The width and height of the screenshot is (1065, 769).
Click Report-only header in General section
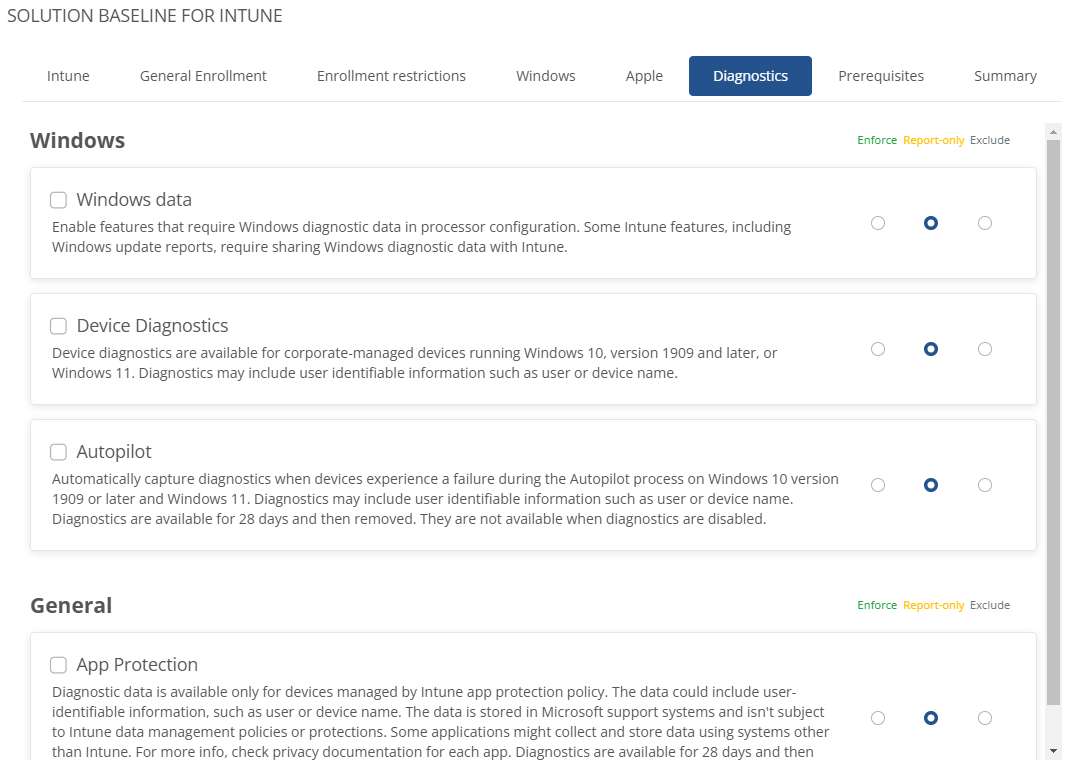tap(933, 605)
